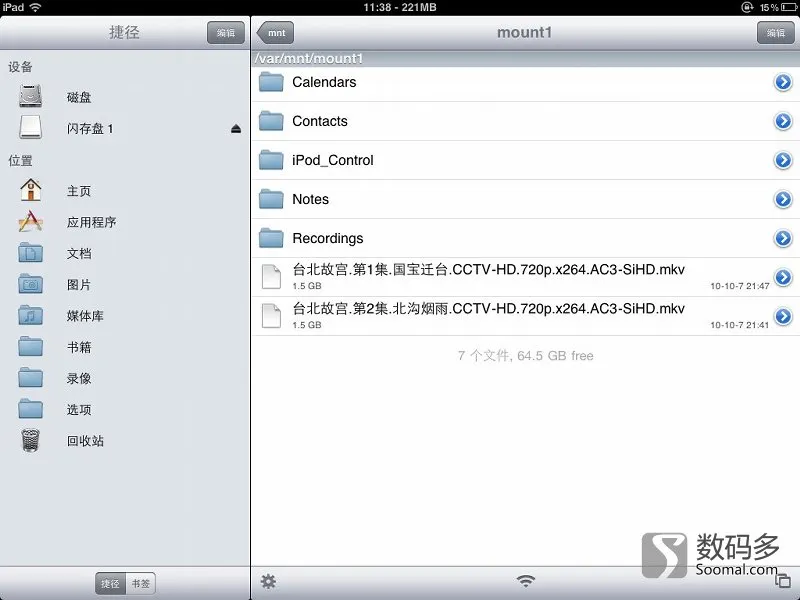Tap the status bar time 11:38 - 221MB

[x=400, y=7]
